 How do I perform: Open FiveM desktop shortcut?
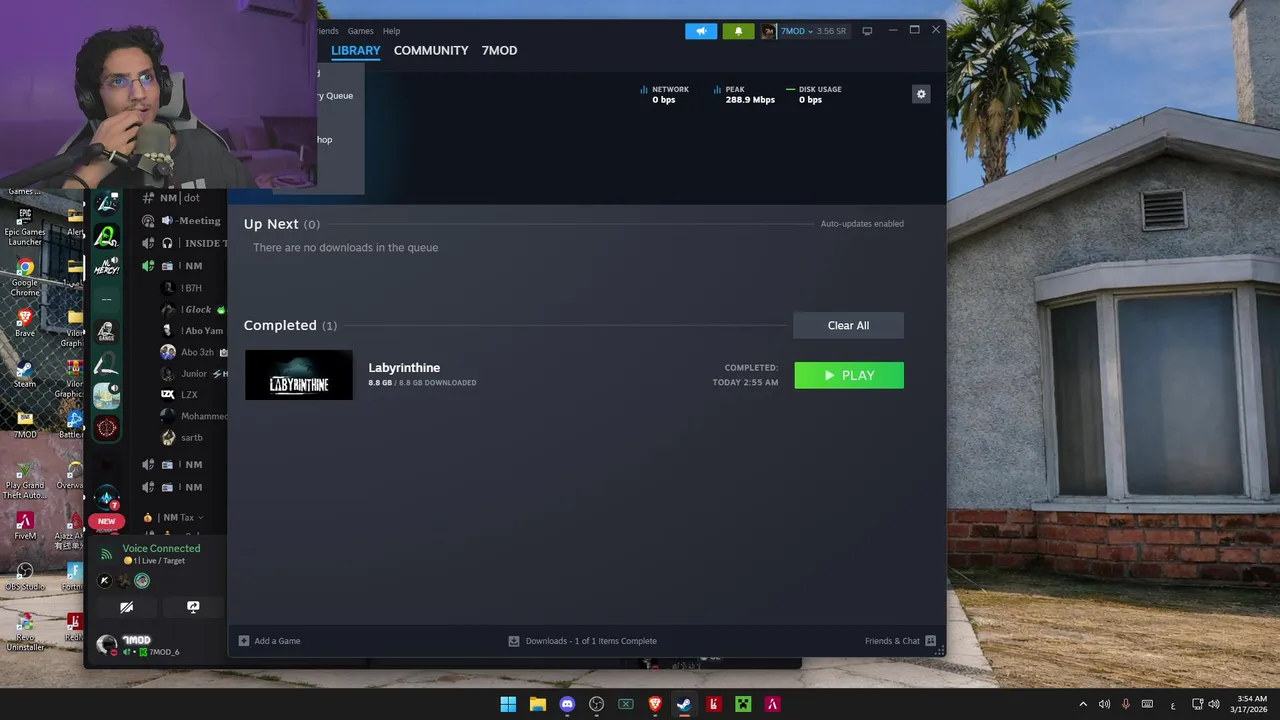point(25,526)
